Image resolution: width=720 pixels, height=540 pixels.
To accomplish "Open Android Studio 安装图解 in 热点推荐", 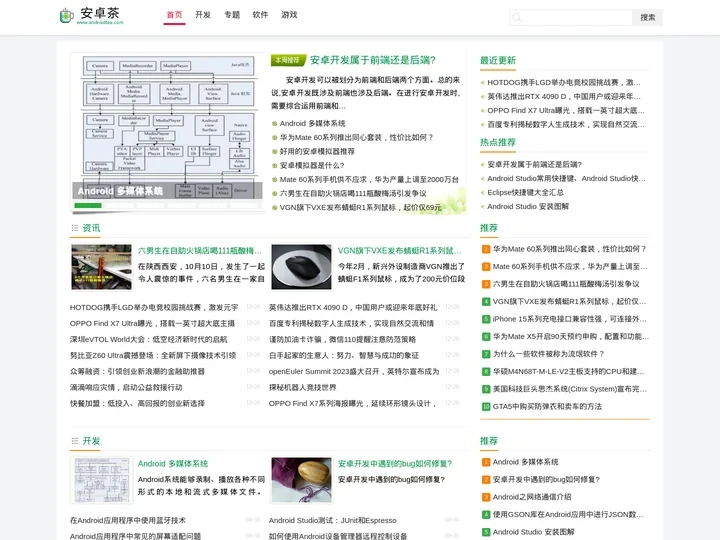I will pos(528,207).
